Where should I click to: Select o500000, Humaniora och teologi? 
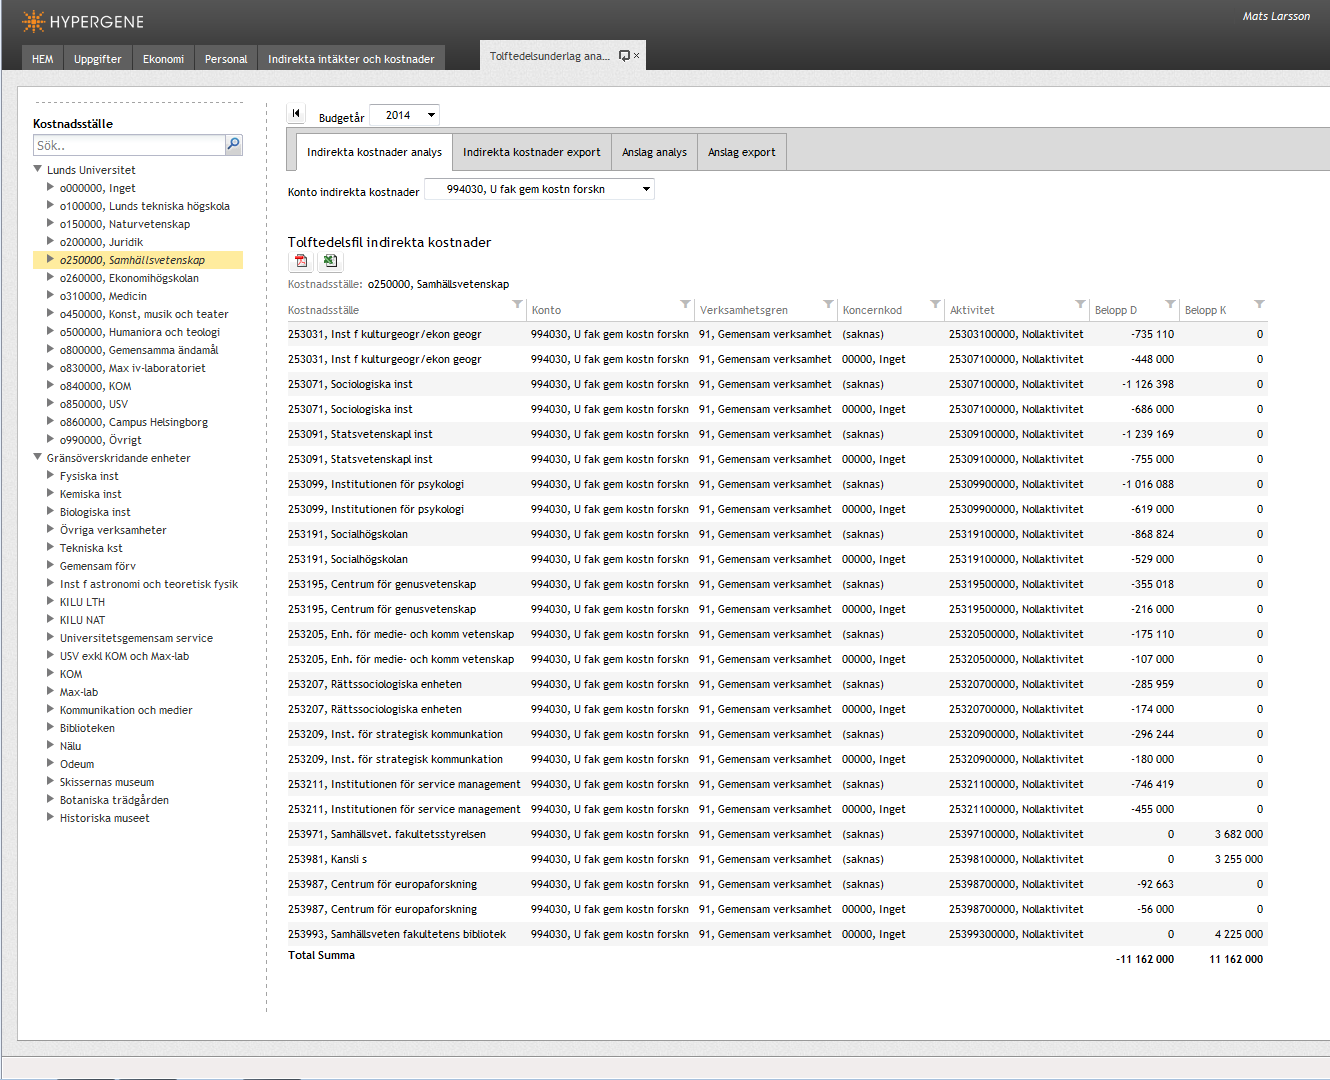pyautogui.click(x=139, y=332)
